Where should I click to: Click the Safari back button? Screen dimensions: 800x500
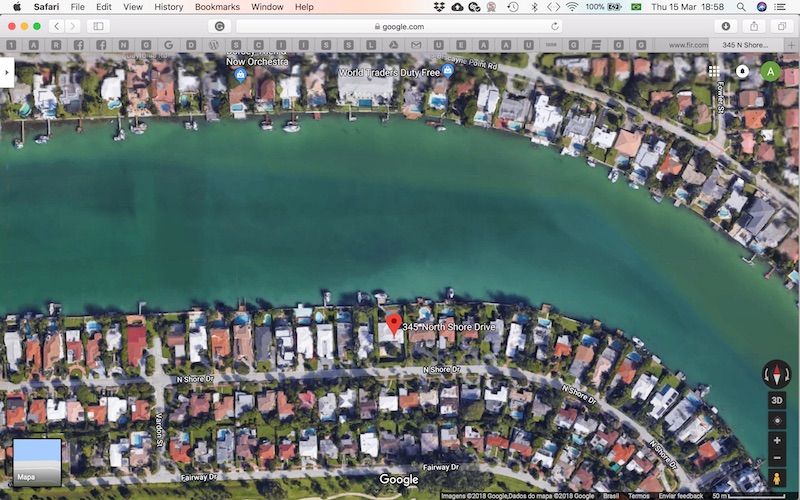pyautogui.click(x=55, y=26)
